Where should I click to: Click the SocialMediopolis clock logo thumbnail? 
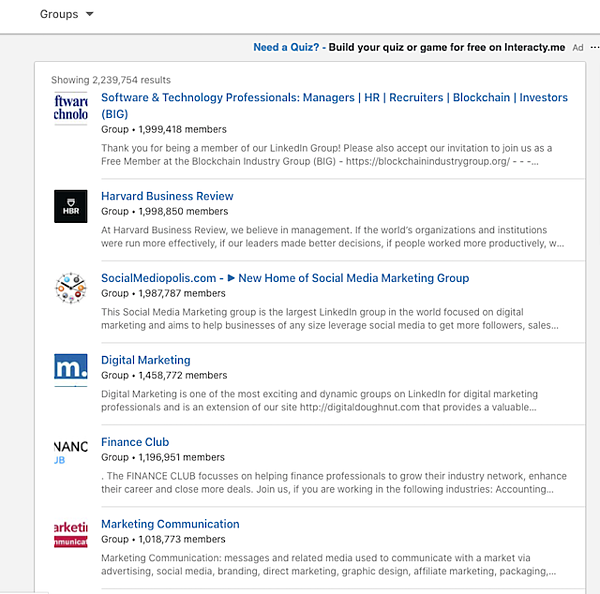click(x=71, y=288)
